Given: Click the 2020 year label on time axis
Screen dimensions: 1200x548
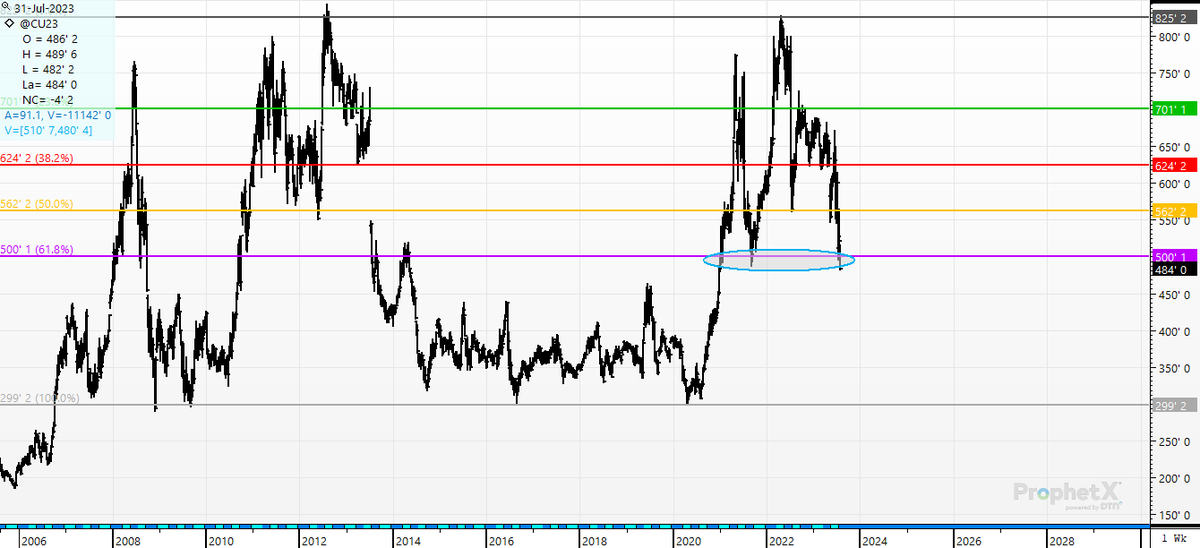Looking at the screenshot, I should click(688, 540).
